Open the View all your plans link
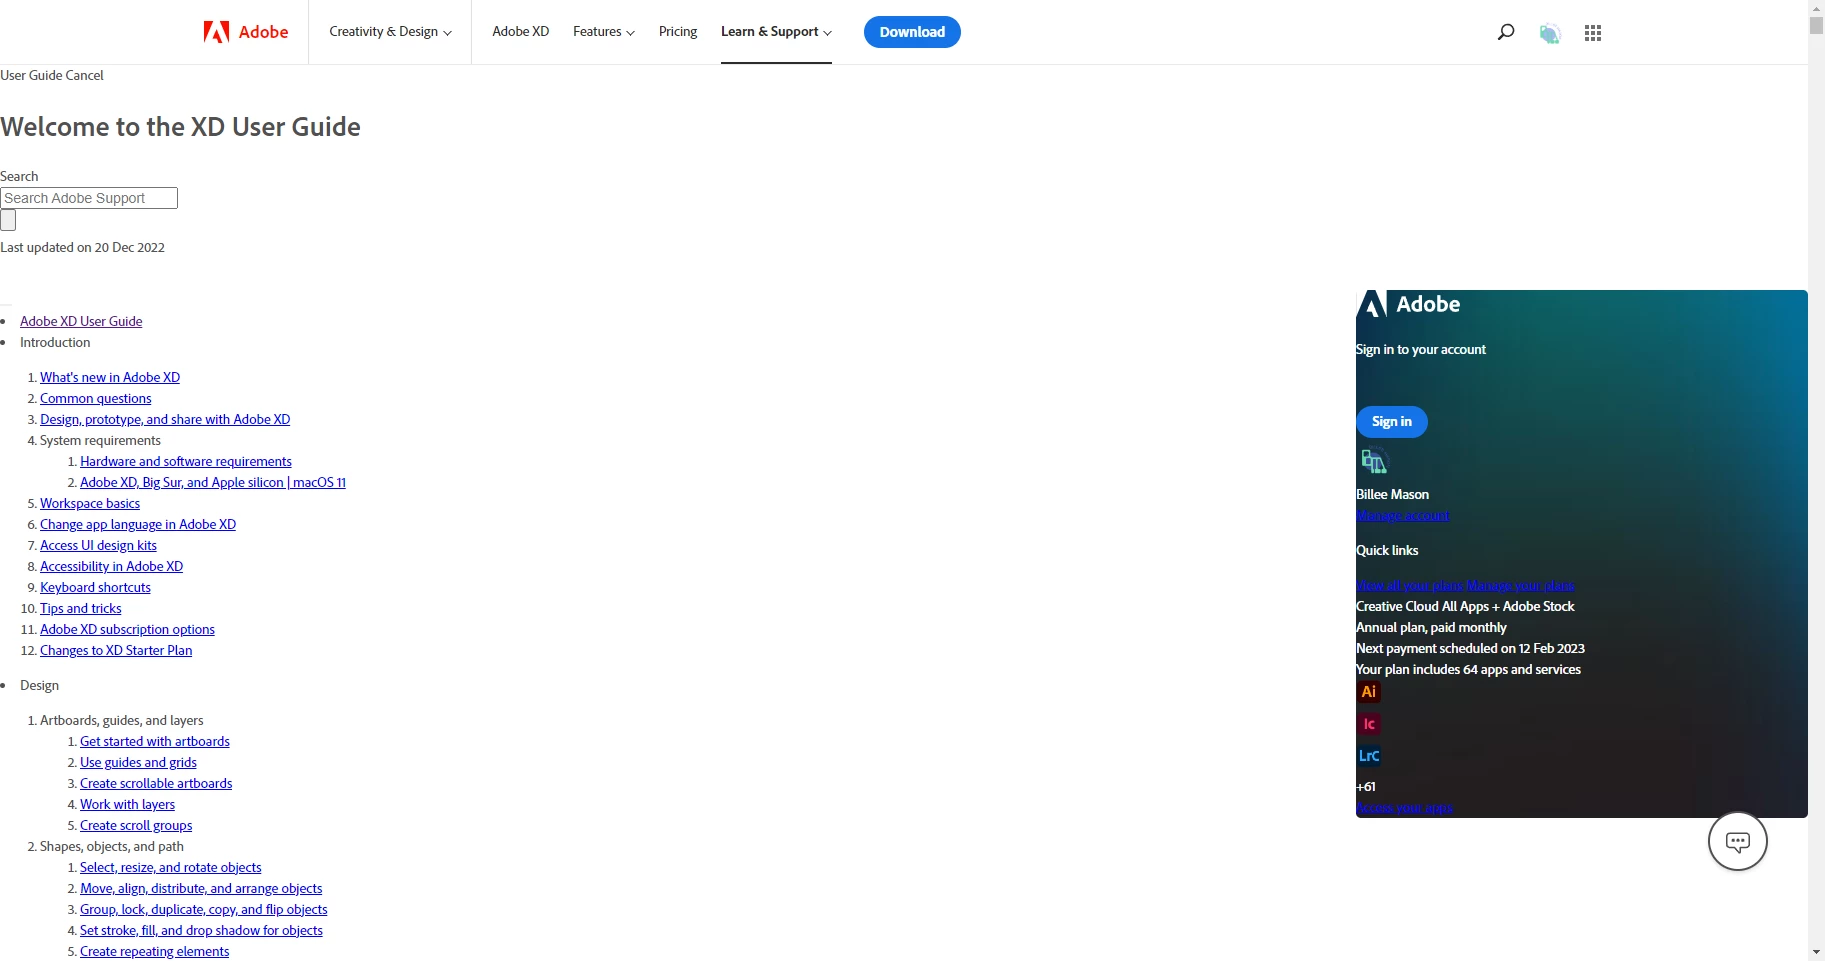This screenshot has width=1825, height=961. pos(1410,586)
